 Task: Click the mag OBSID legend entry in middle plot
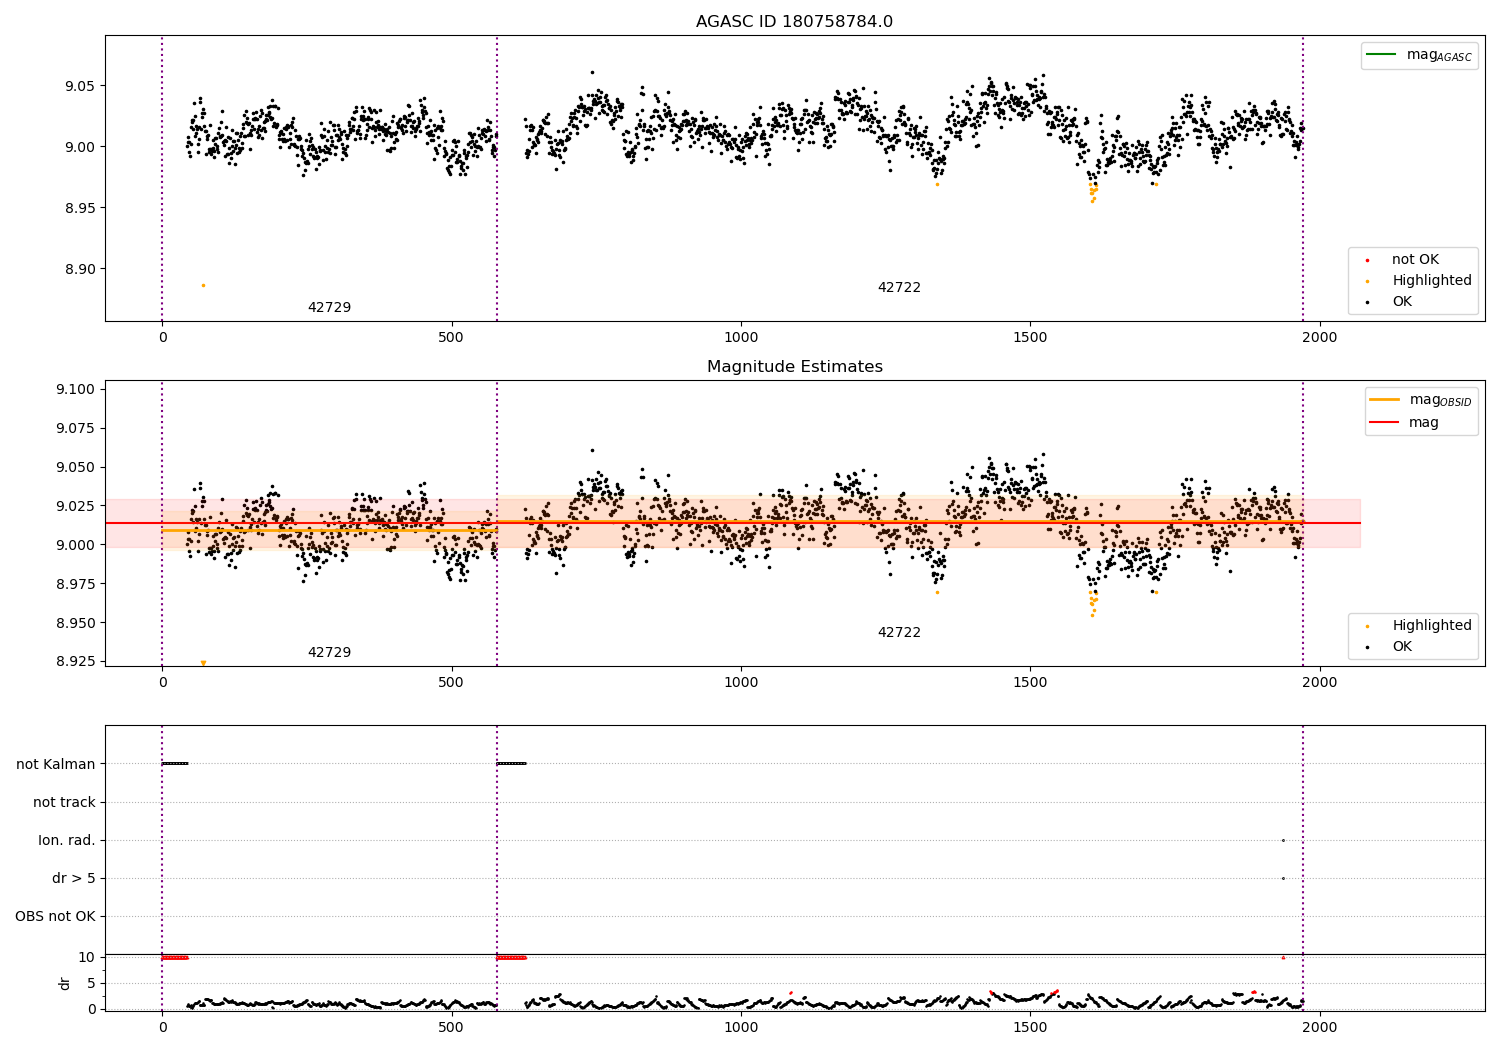tap(1420, 400)
